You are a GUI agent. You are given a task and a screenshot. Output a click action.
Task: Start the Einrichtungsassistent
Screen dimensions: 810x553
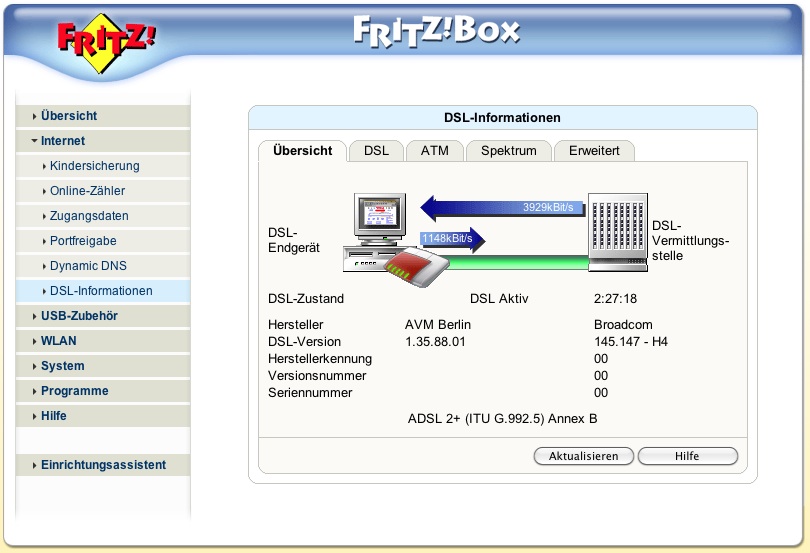click(103, 465)
